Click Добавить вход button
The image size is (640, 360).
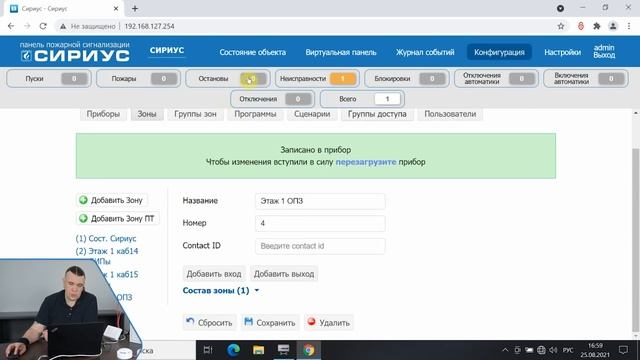tap(214, 274)
